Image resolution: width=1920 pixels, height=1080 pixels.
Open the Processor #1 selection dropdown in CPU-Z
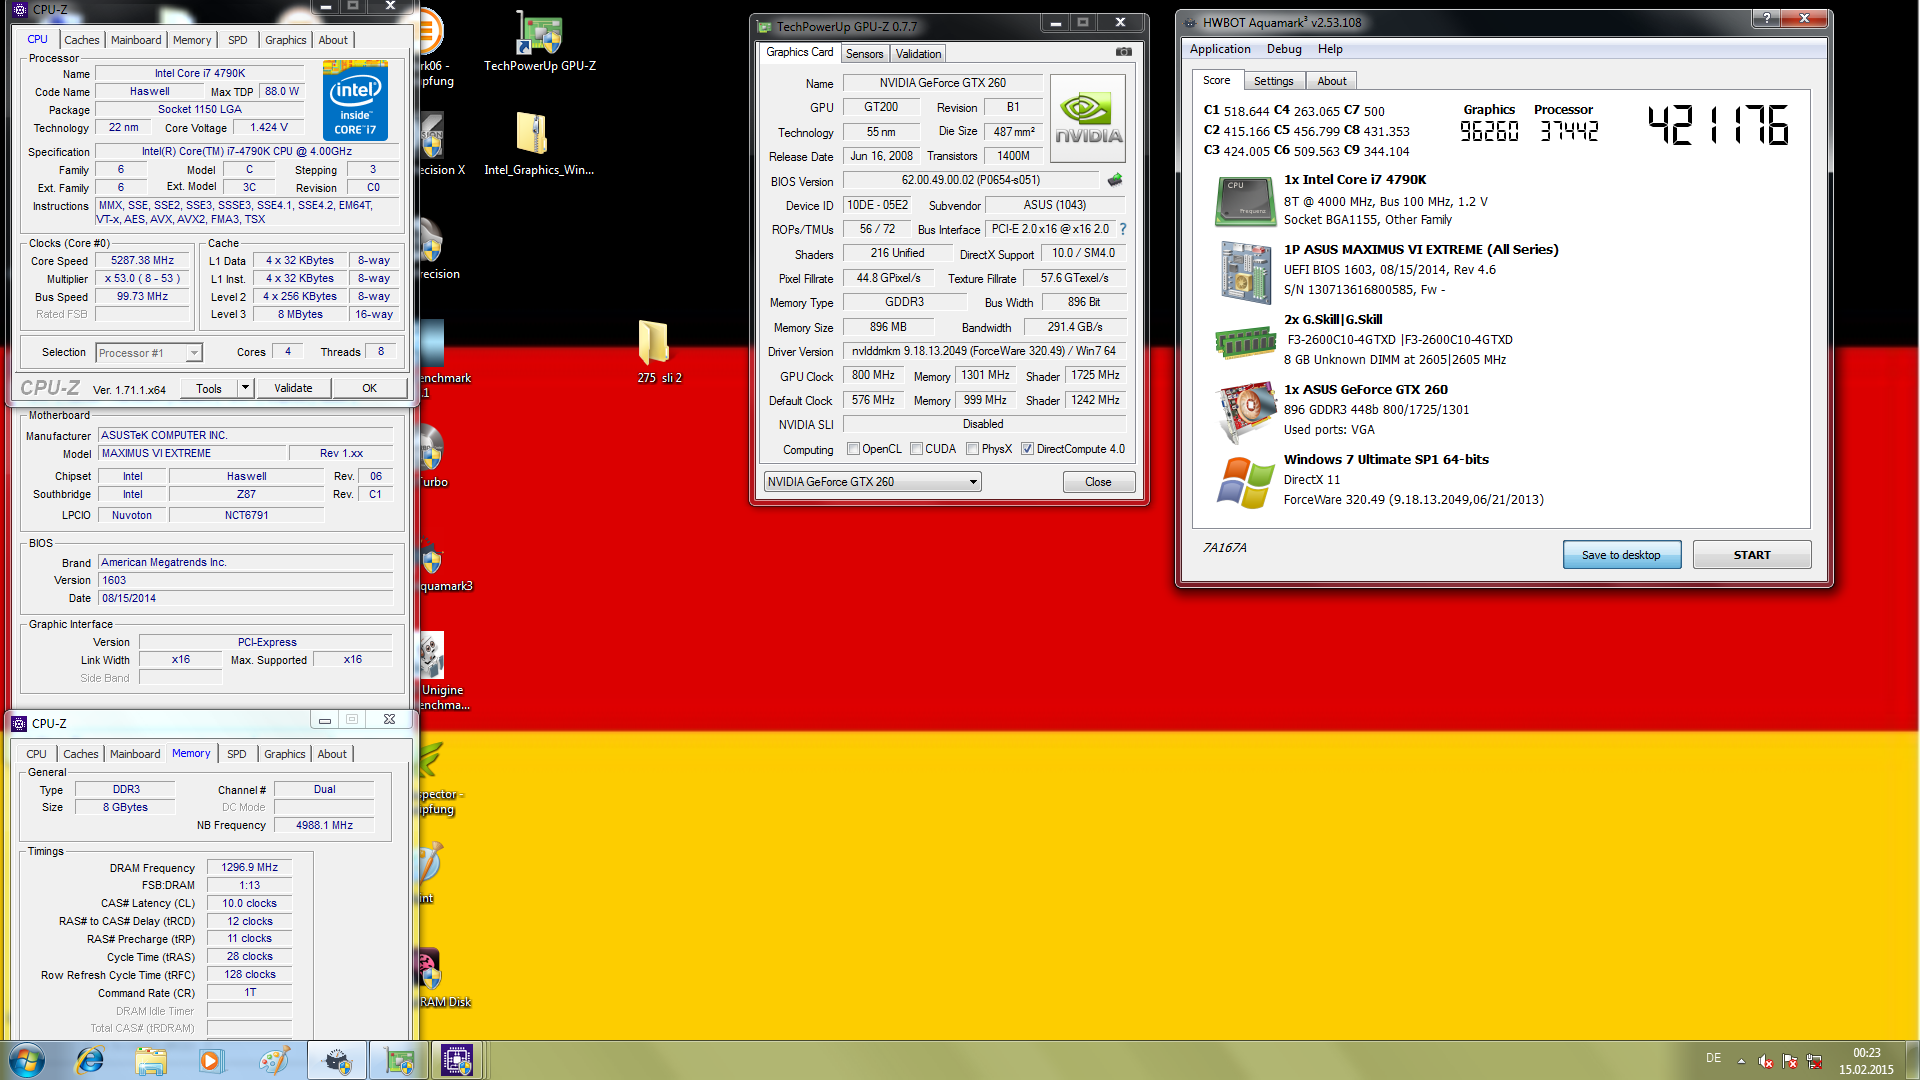pyautogui.click(x=149, y=353)
